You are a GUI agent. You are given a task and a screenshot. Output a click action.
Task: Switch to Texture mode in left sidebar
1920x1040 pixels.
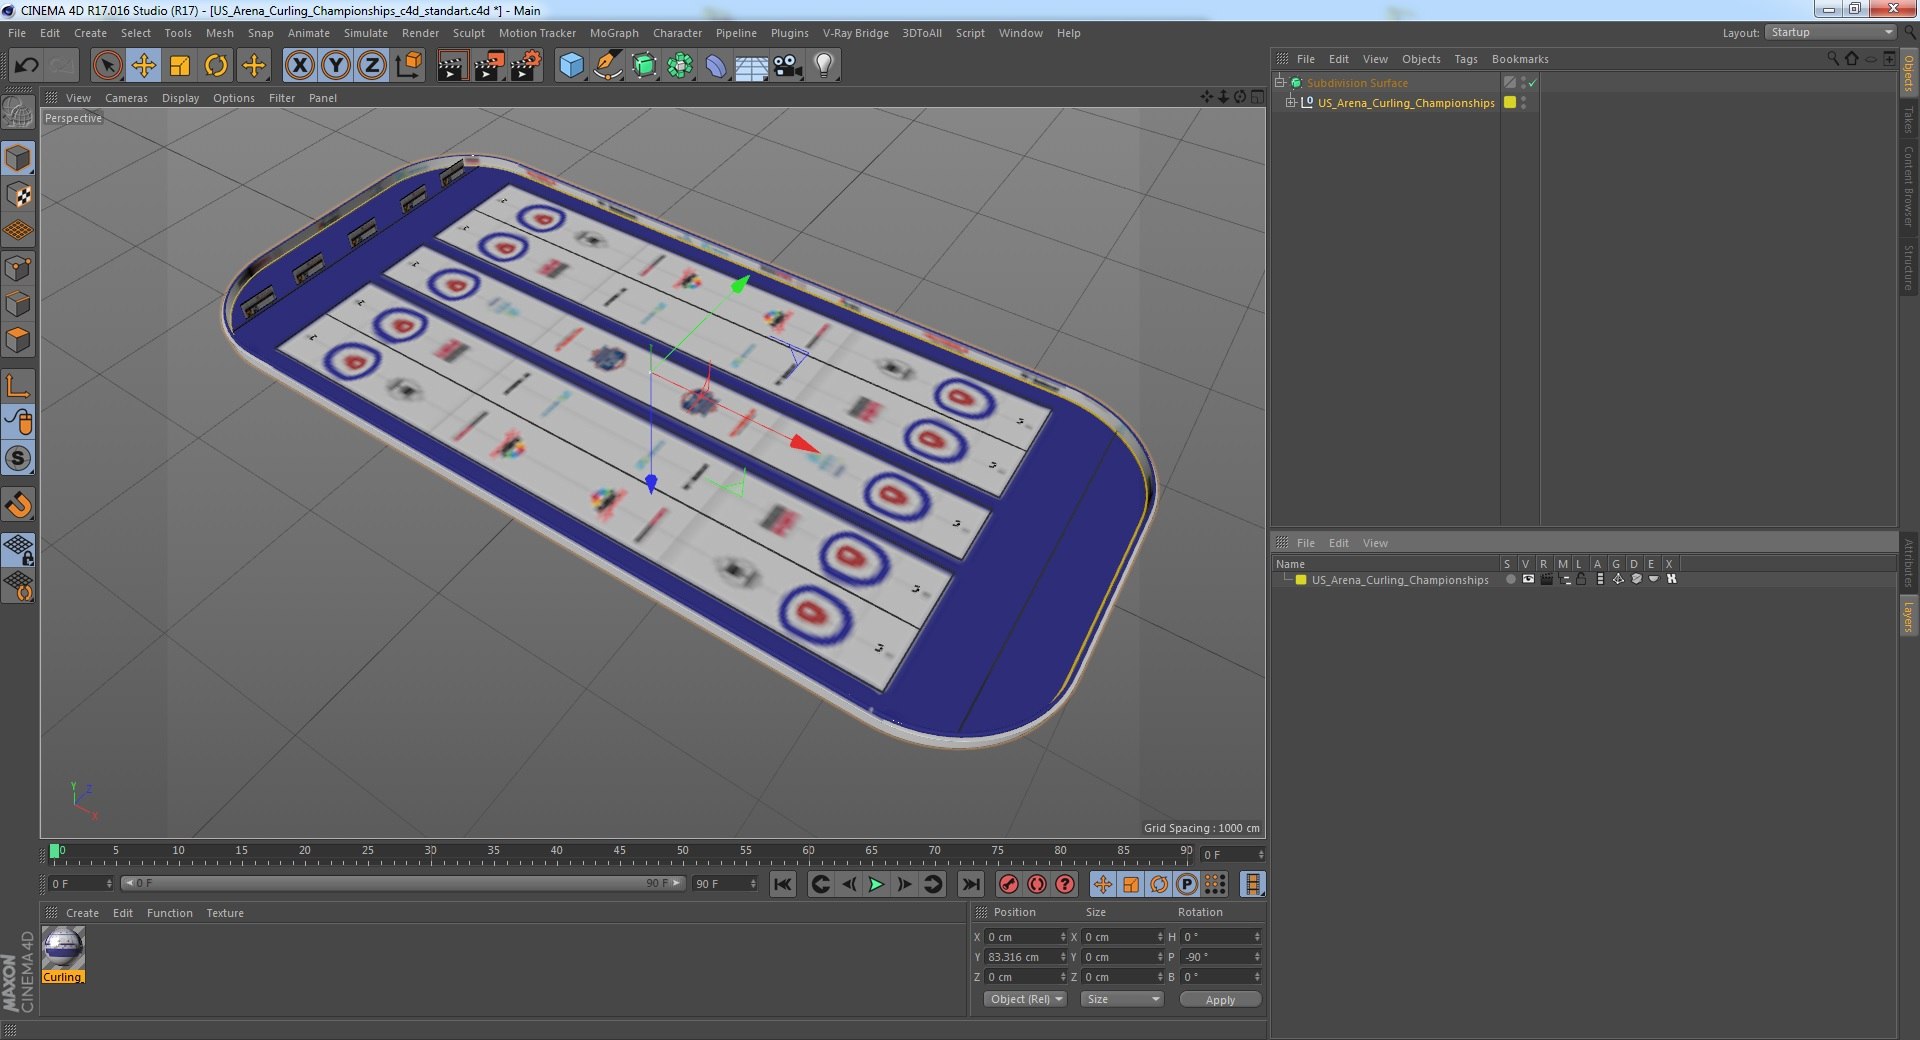click(18, 194)
